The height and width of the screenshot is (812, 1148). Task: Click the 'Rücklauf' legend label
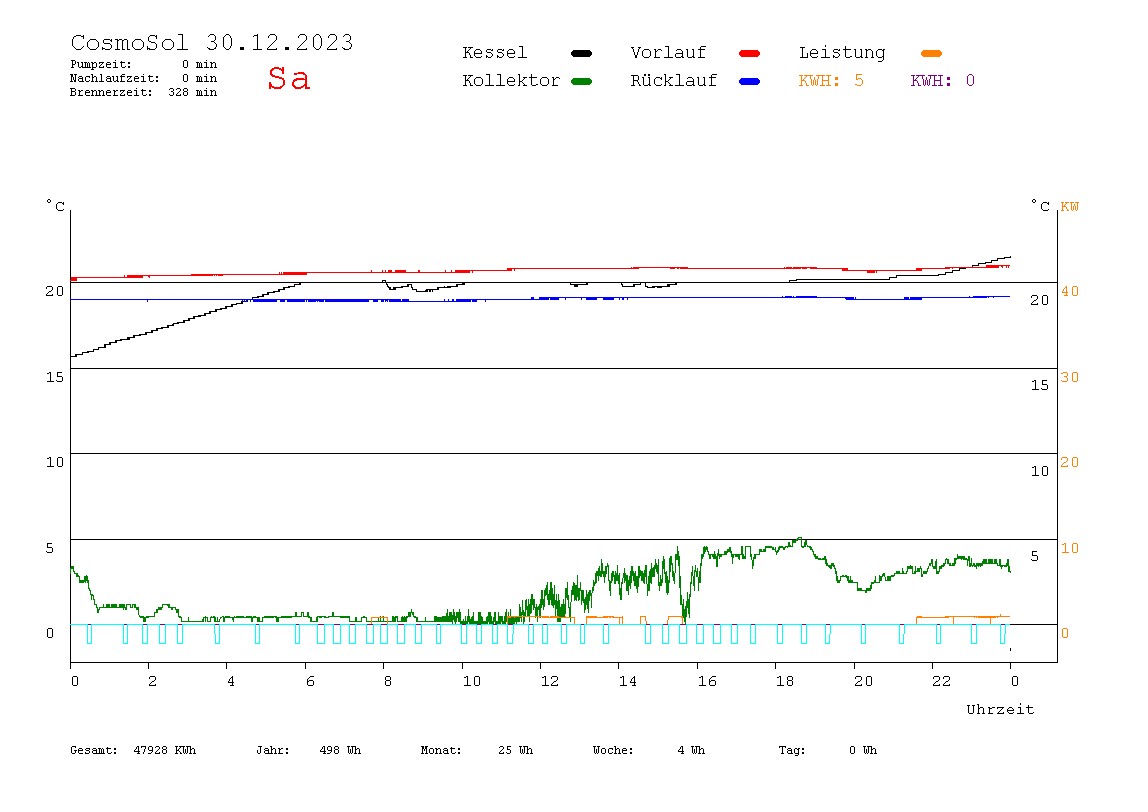(674, 81)
